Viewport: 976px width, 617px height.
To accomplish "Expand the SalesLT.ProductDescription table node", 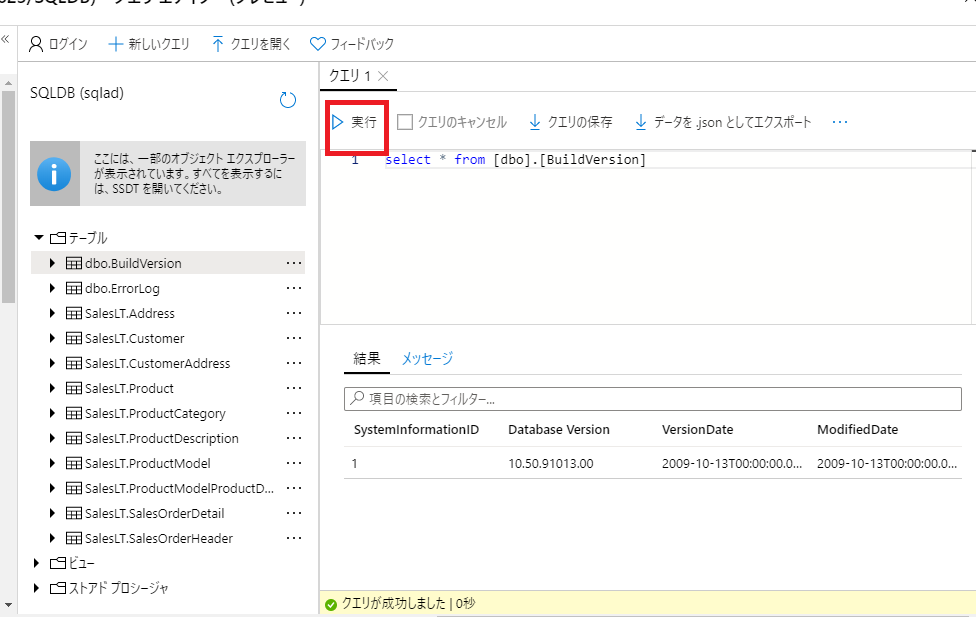I will click(52, 438).
